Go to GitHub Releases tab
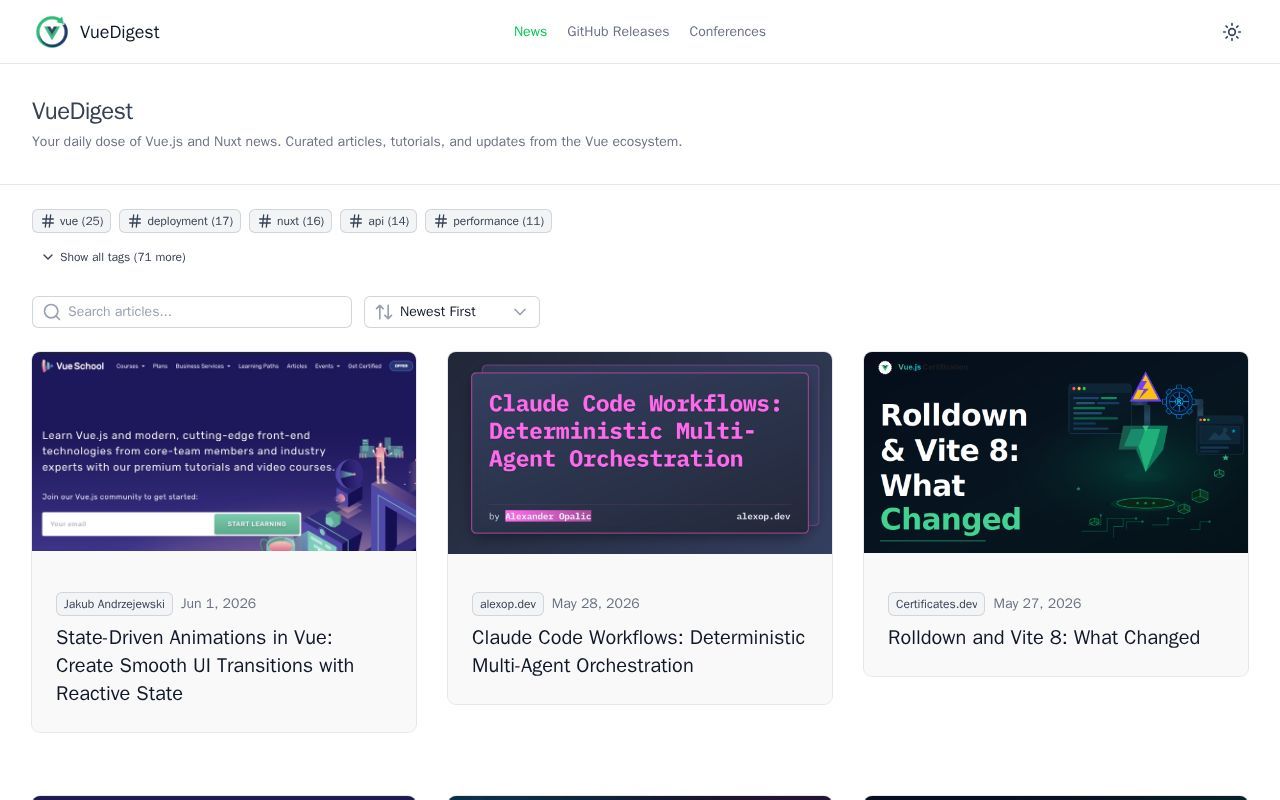This screenshot has width=1280, height=800. click(x=618, y=32)
